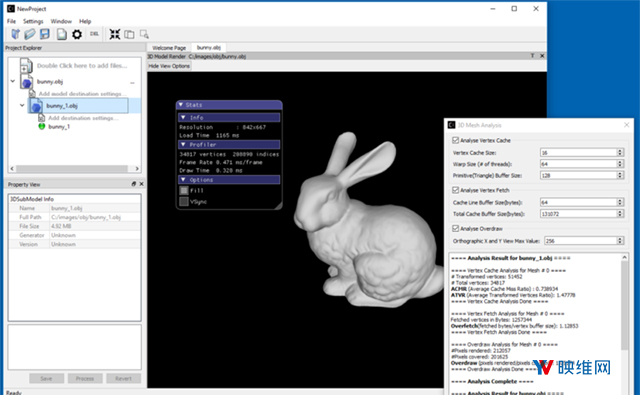
Task: Click the DEL toolbar icon
Action: tap(94, 34)
